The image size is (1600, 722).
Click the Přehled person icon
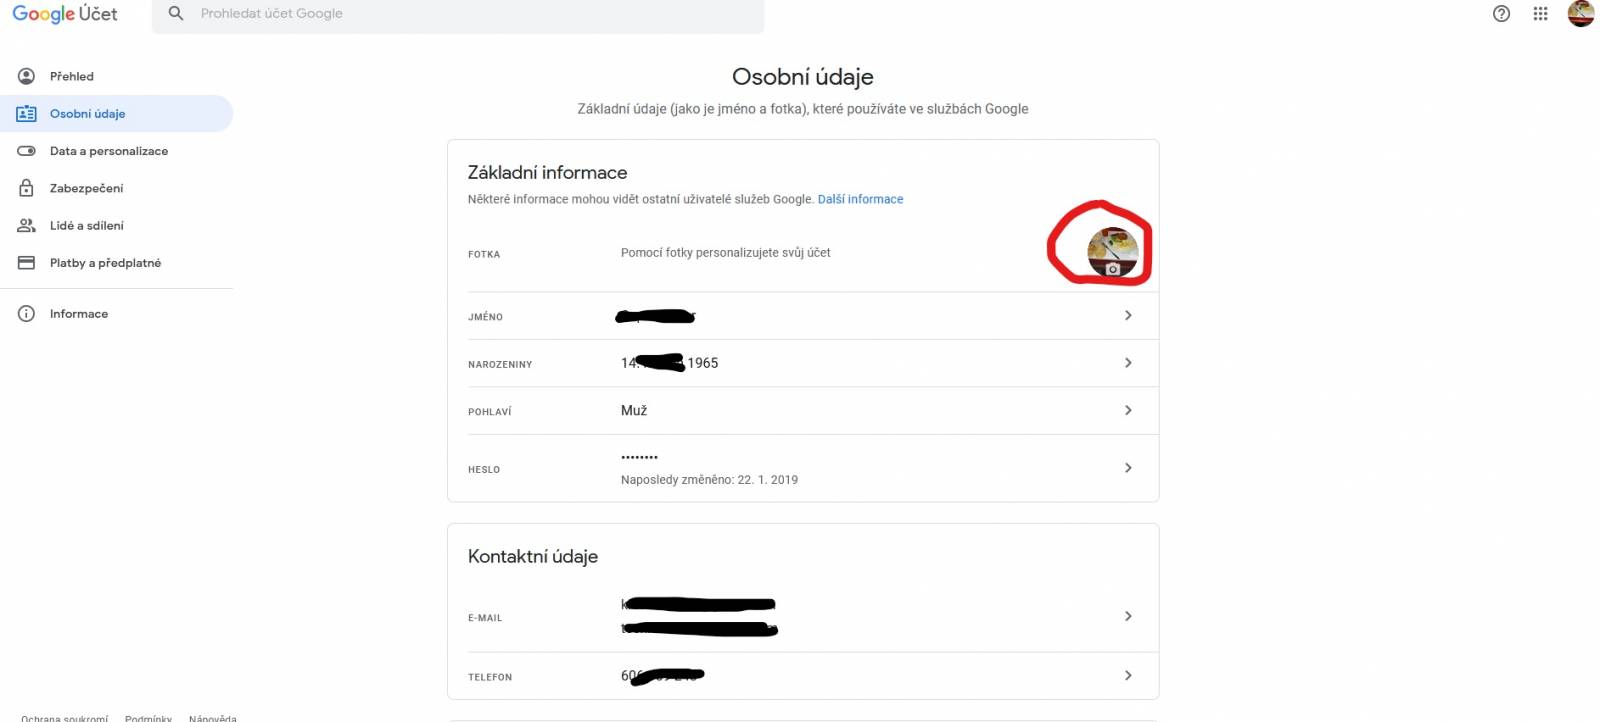27,76
